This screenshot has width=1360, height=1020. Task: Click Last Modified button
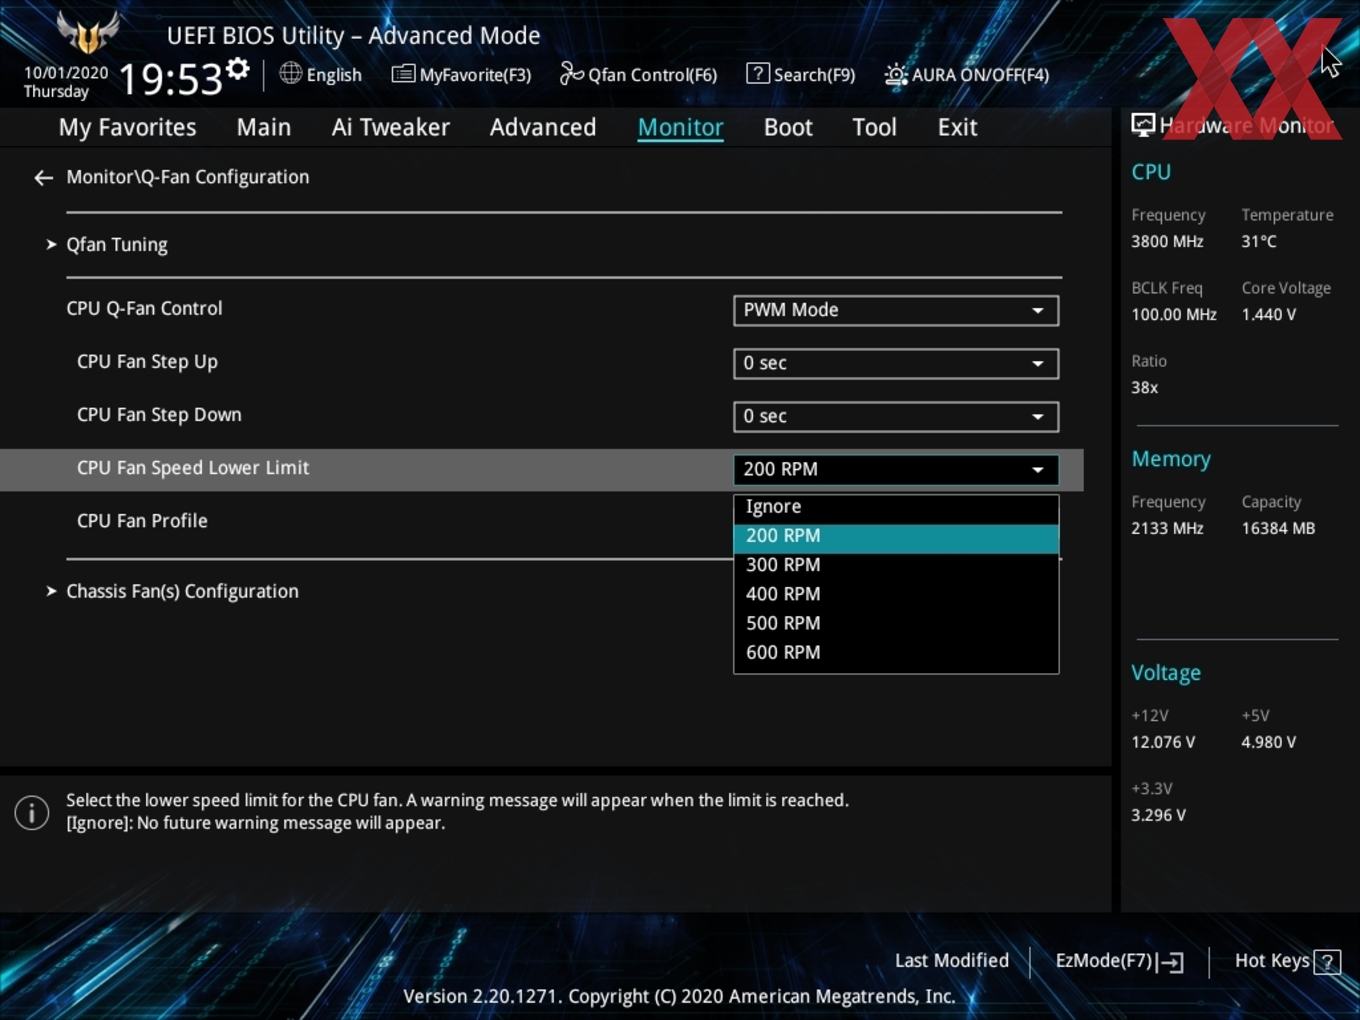click(951, 961)
